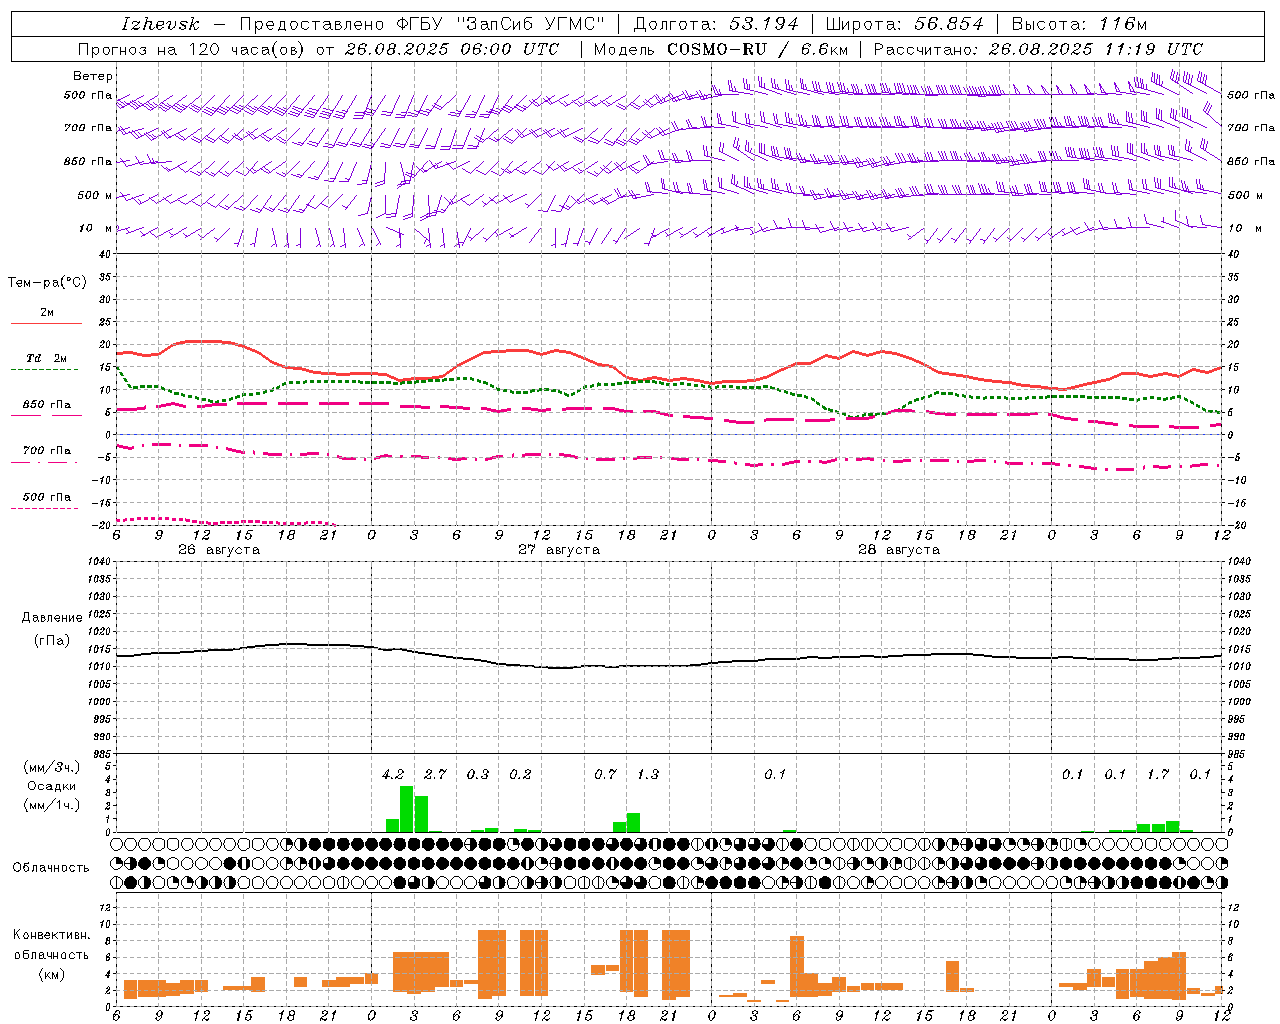Select the 1.3 precipitation value label
This screenshot has height=1024, width=1280.
[x=648, y=774]
